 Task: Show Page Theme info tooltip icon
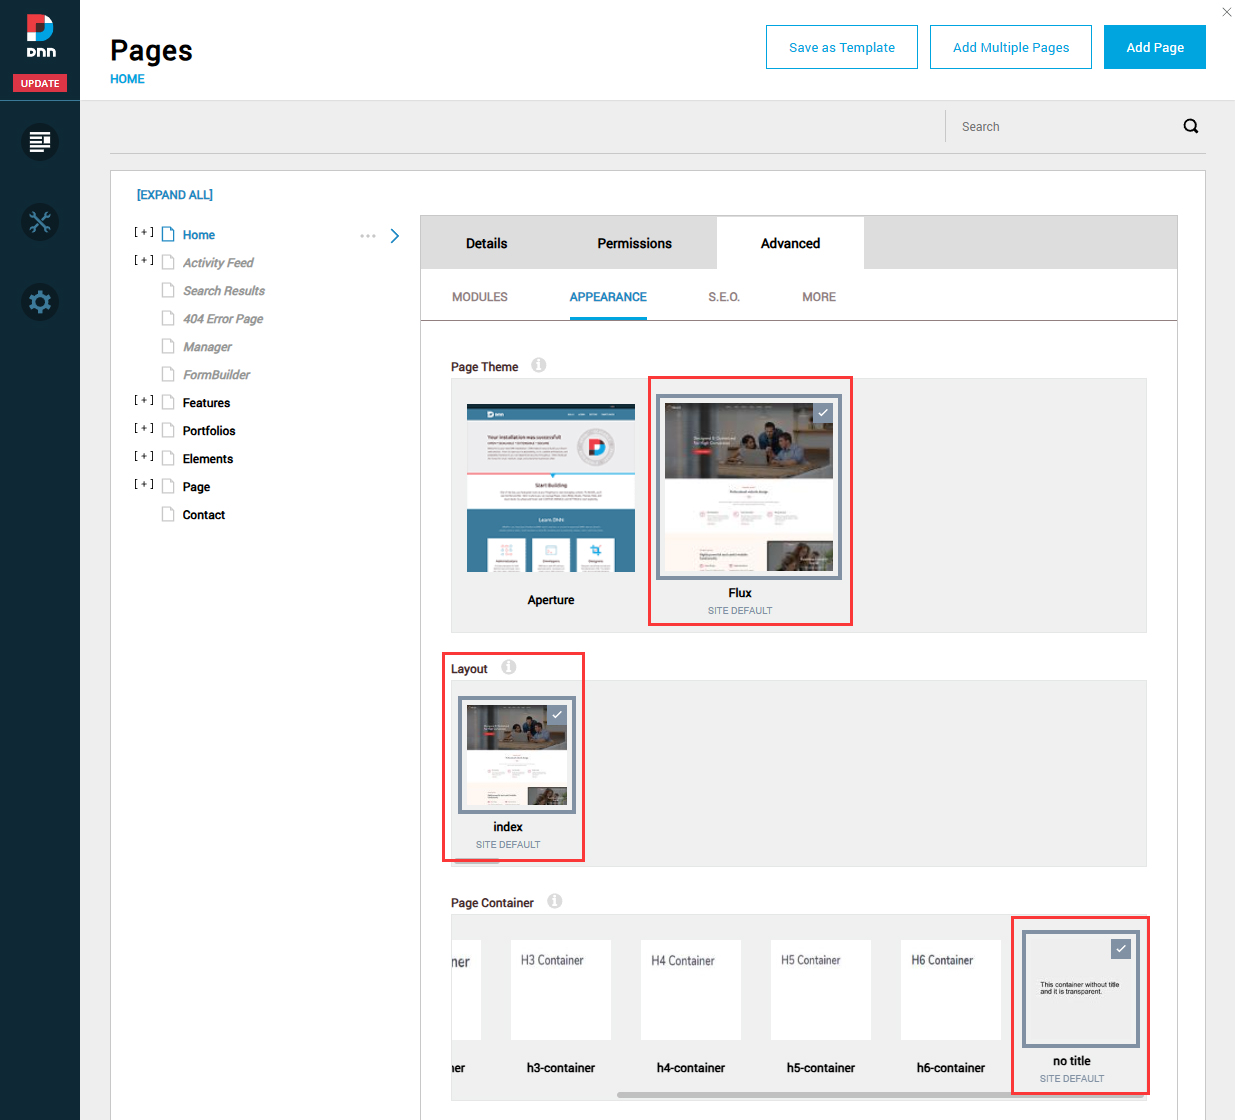click(539, 365)
